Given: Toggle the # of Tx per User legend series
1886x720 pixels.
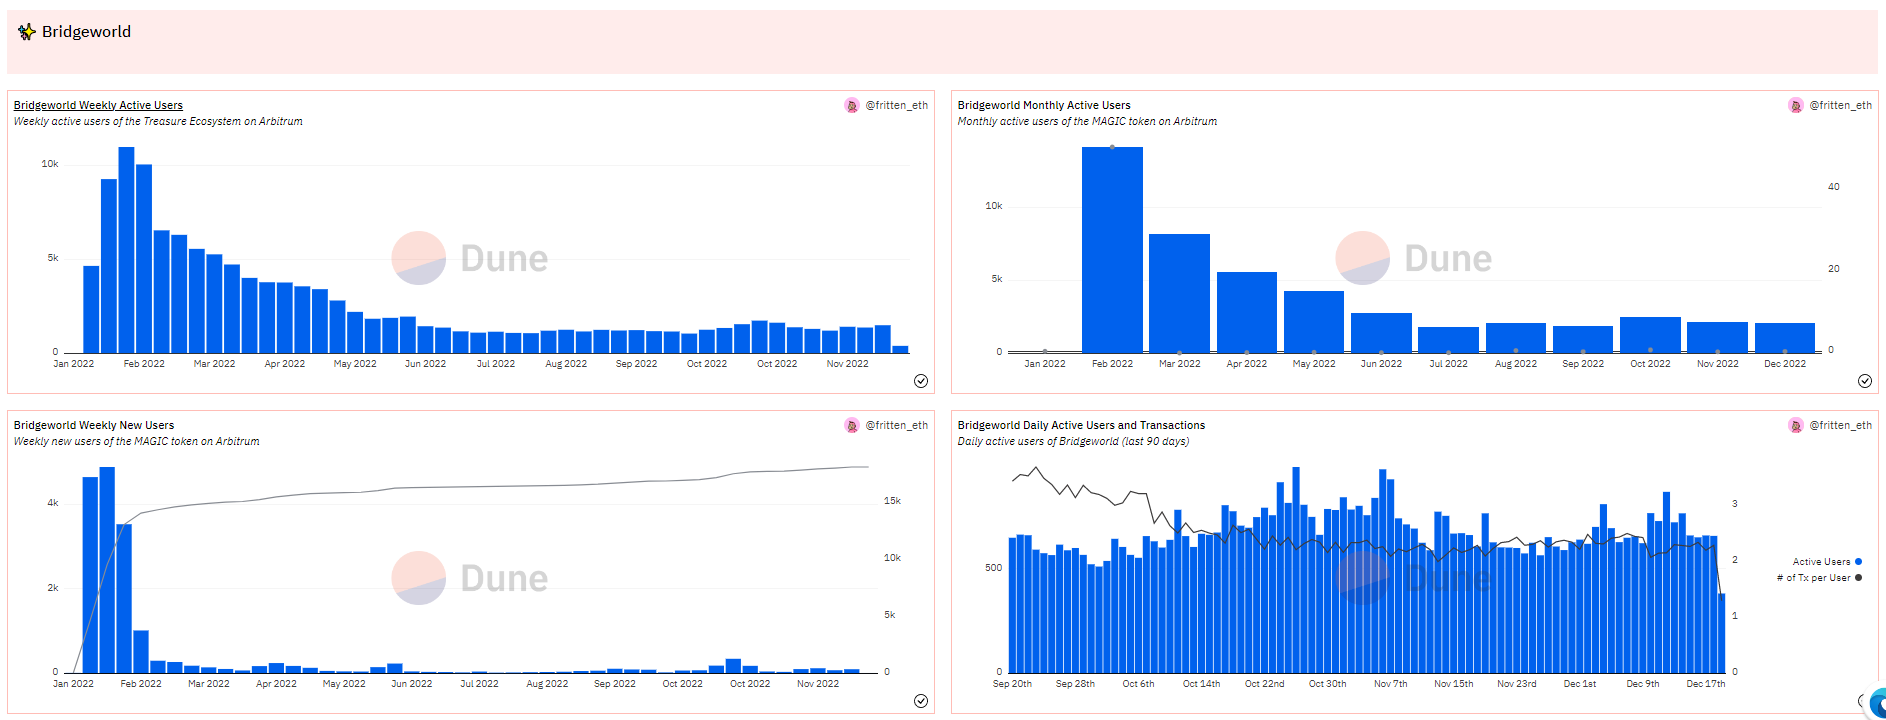Looking at the screenshot, I should tap(1819, 578).
